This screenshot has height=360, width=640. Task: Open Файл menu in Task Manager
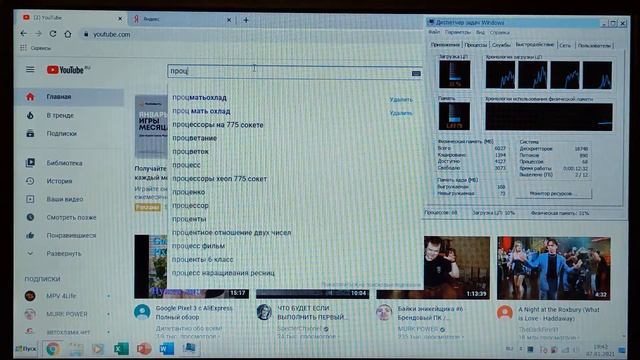pyautogui.click(x=434, y=32)
